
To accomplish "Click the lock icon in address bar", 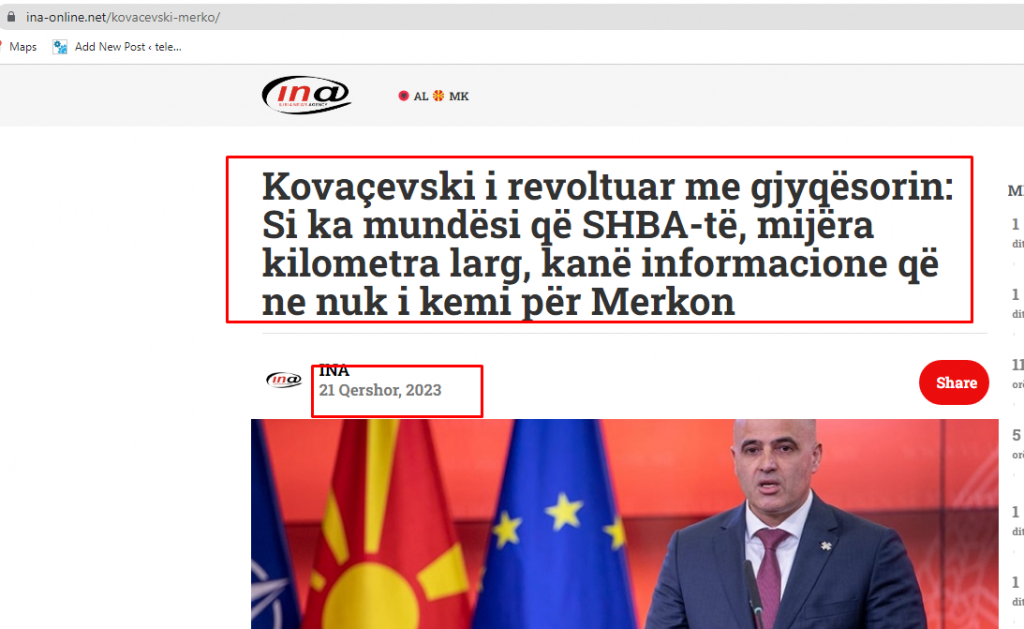I will click(x=10, y=17).
